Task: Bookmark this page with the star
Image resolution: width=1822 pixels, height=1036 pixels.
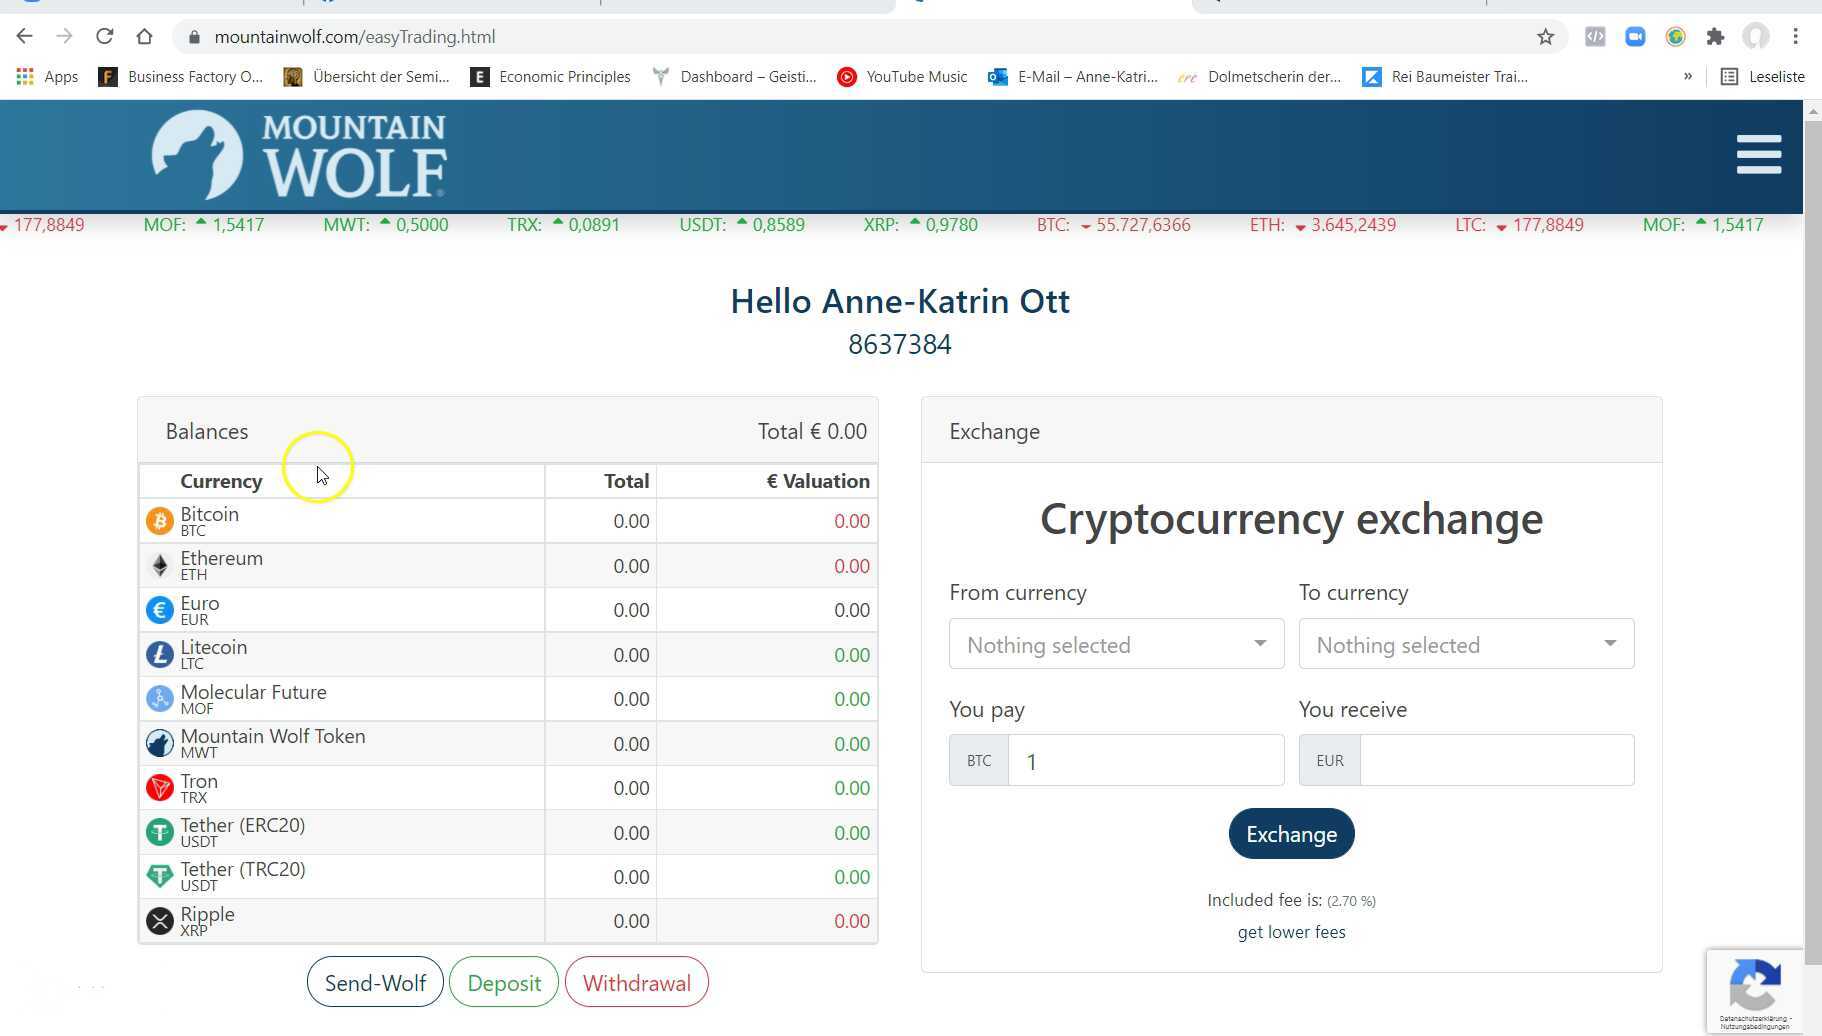Action: pyautogui.click(x=1546, y=37)
